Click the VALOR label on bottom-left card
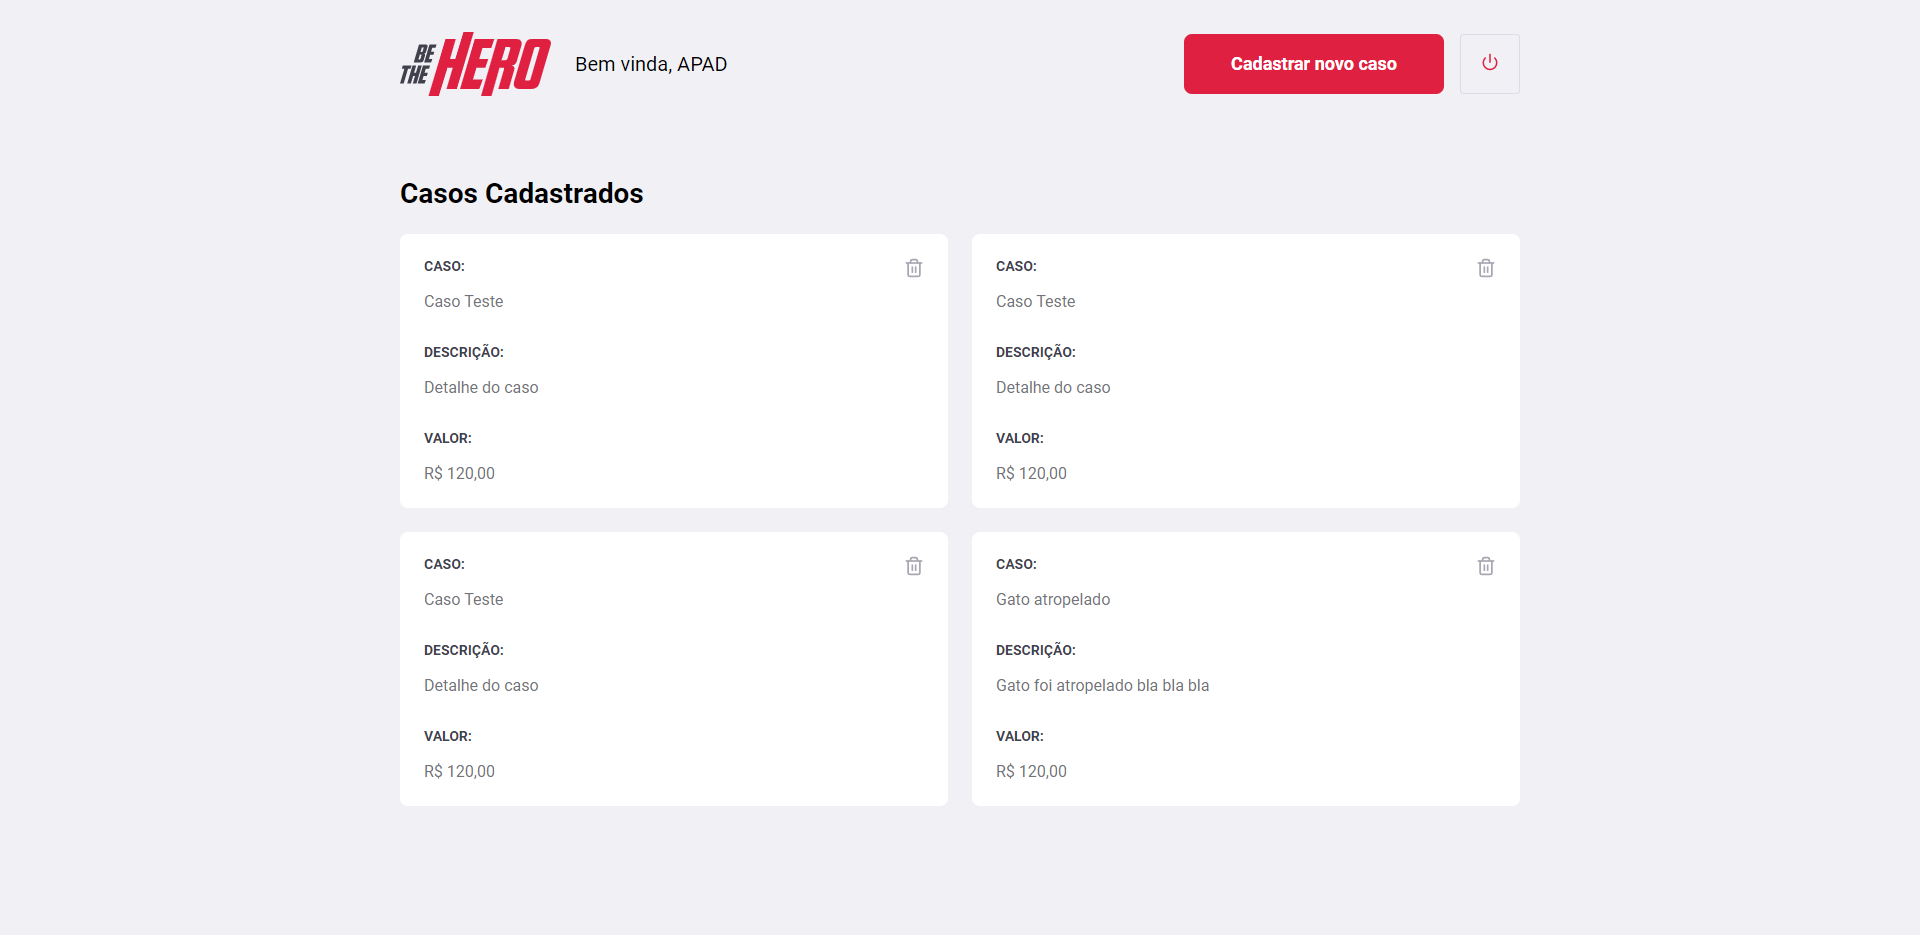This screenshot has width=1920, height=935. click(x=447, y=736)
